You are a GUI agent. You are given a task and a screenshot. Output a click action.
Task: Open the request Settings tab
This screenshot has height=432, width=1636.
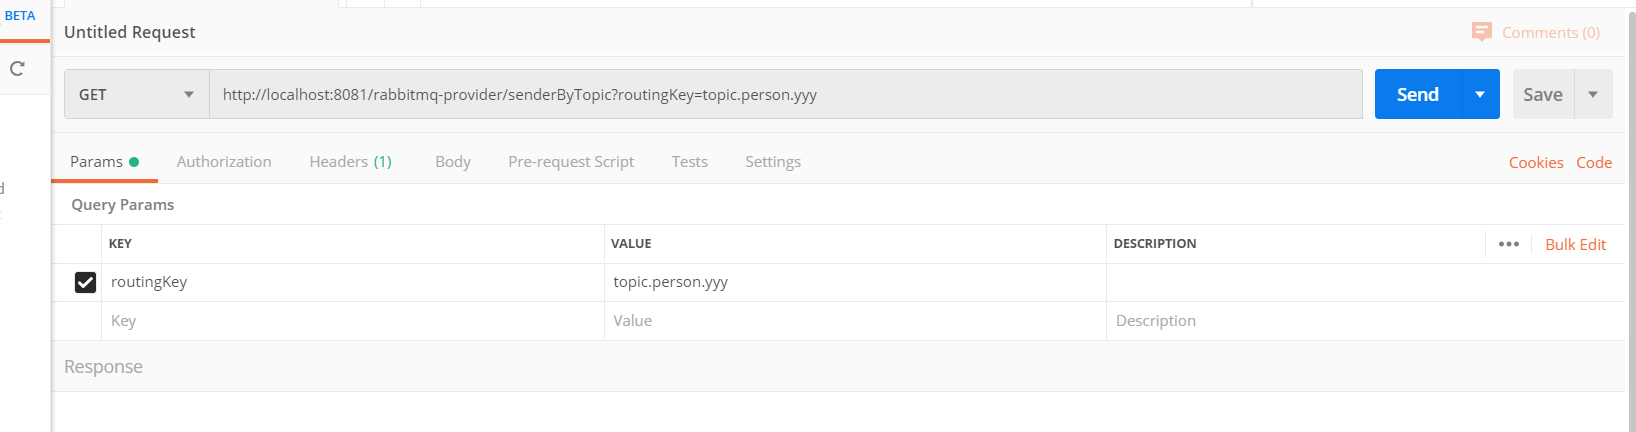(x=773, y=162)
